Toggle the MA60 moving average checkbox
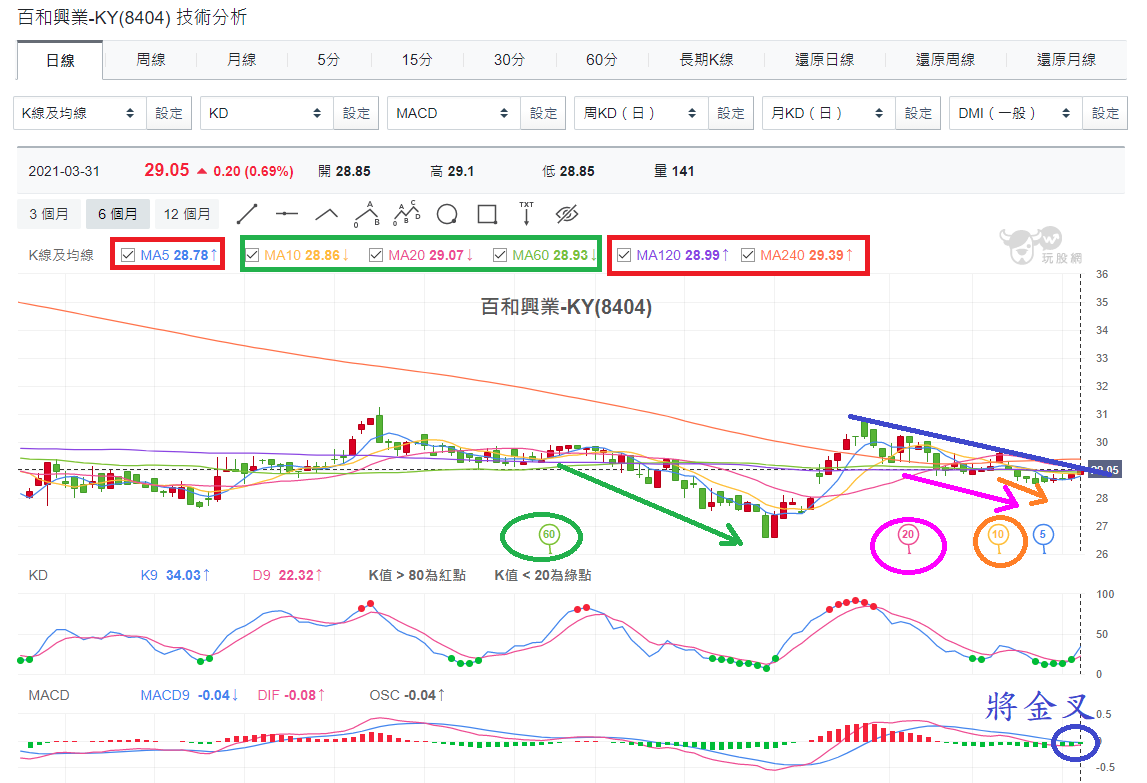 [x=500, y=255]
